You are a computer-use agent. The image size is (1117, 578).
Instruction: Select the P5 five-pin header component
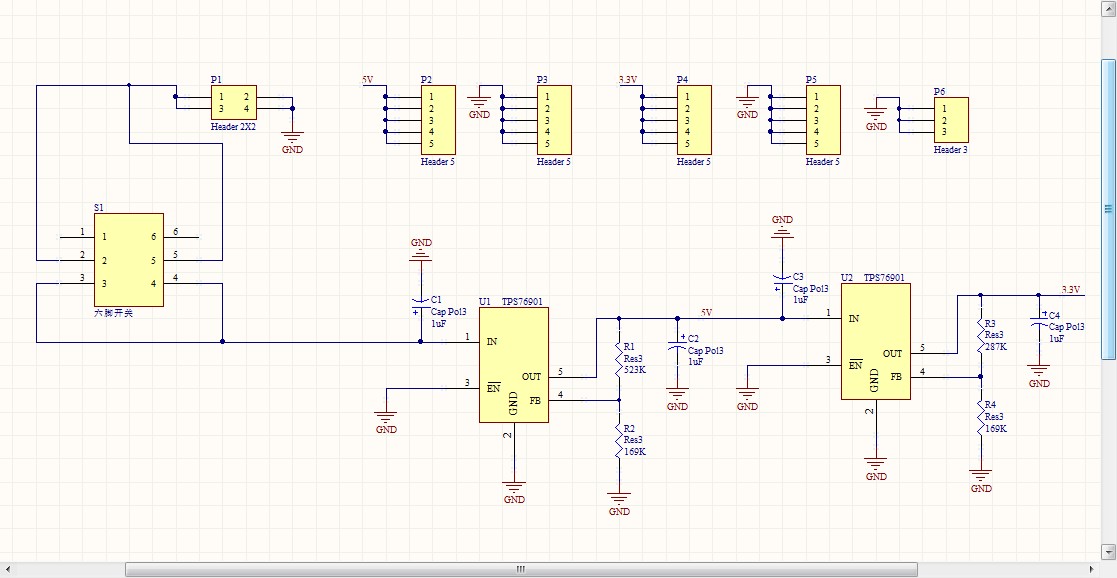coord(823,120)
